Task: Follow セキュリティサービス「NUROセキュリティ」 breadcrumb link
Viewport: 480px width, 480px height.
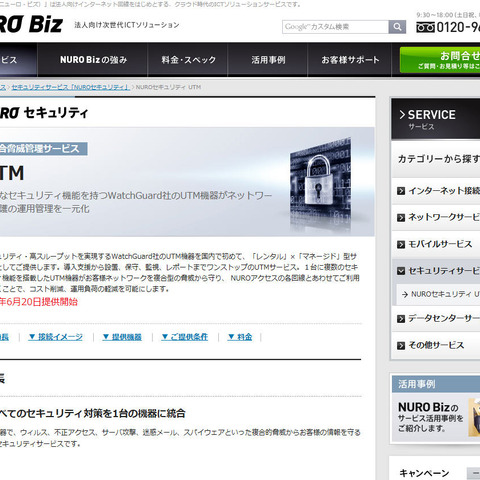Action: click(x=70, y=87)
